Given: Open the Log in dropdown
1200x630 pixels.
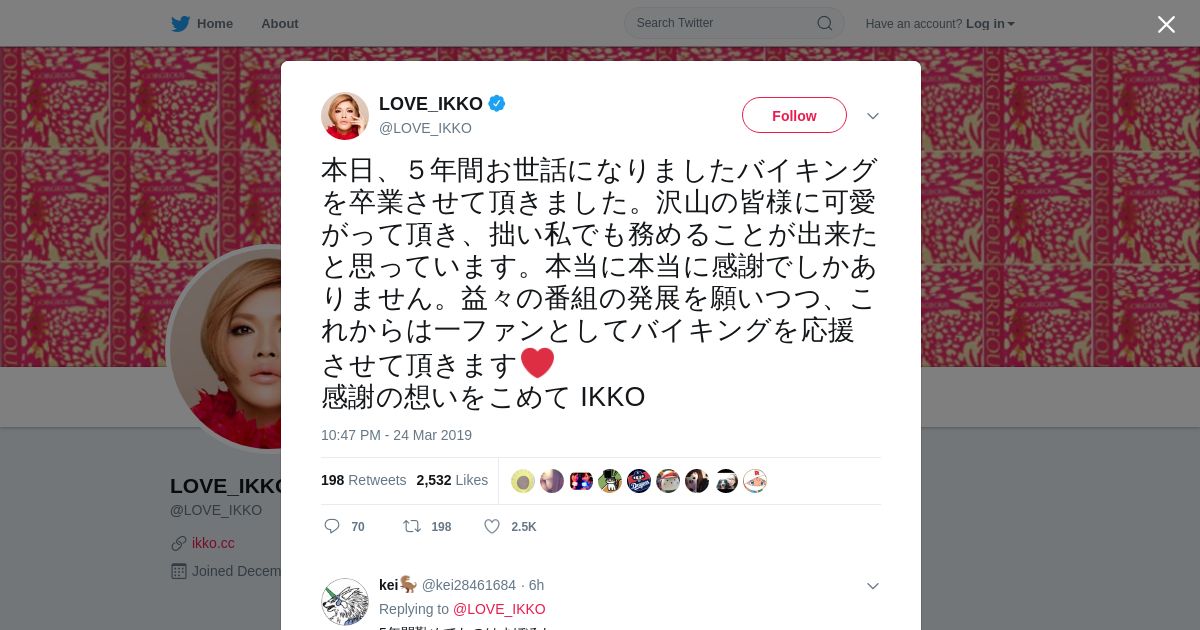Looking at the screenshot, I should pyautogui.click(x=990, y=23).
